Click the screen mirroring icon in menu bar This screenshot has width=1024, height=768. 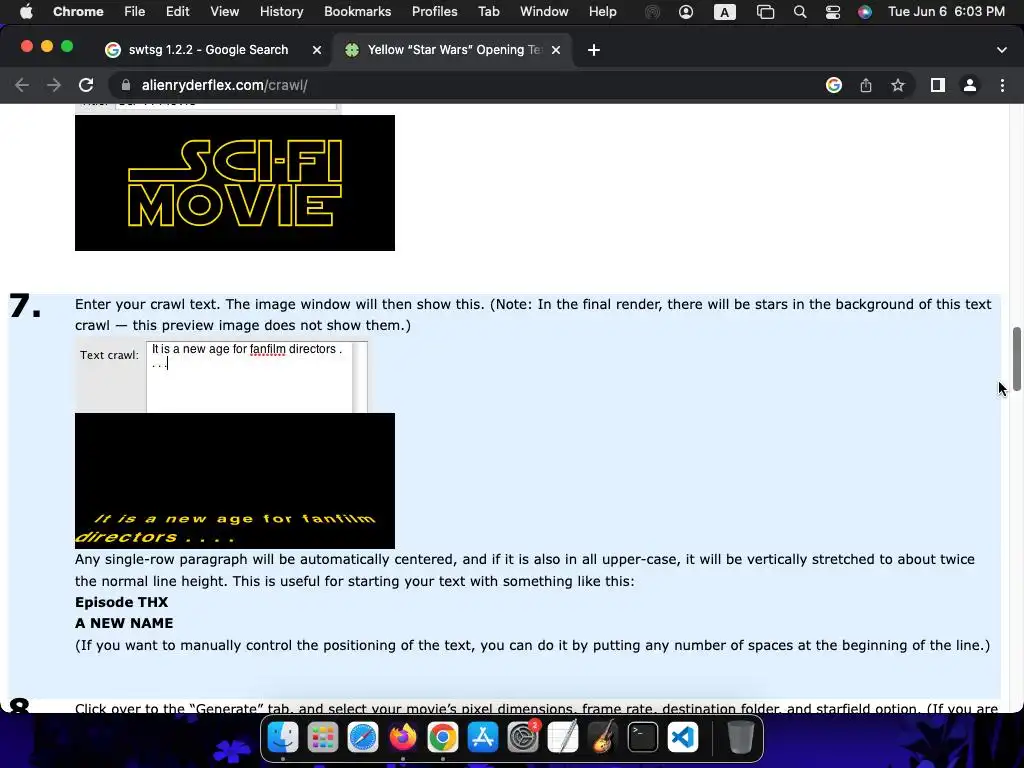click(765, 12)
